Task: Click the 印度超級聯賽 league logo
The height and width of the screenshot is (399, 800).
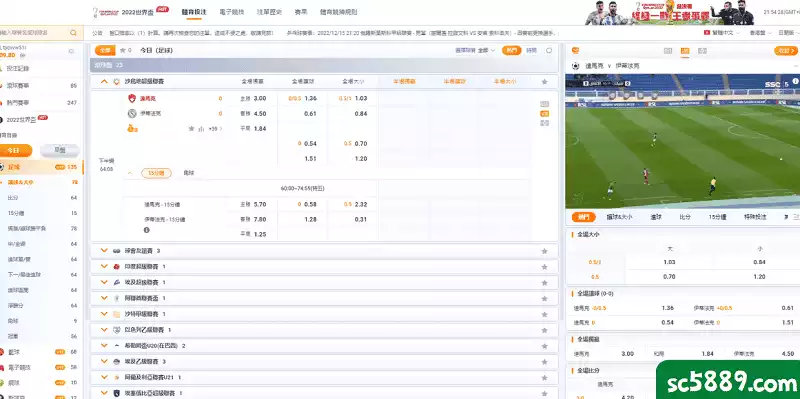Action: pyautogui.click(x=116, y=266)
